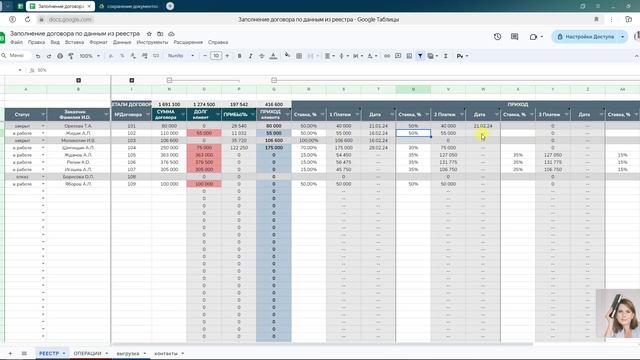Screen dimensions: 640x360
Task: Open the Формат menu
Action: click(98, 42)
